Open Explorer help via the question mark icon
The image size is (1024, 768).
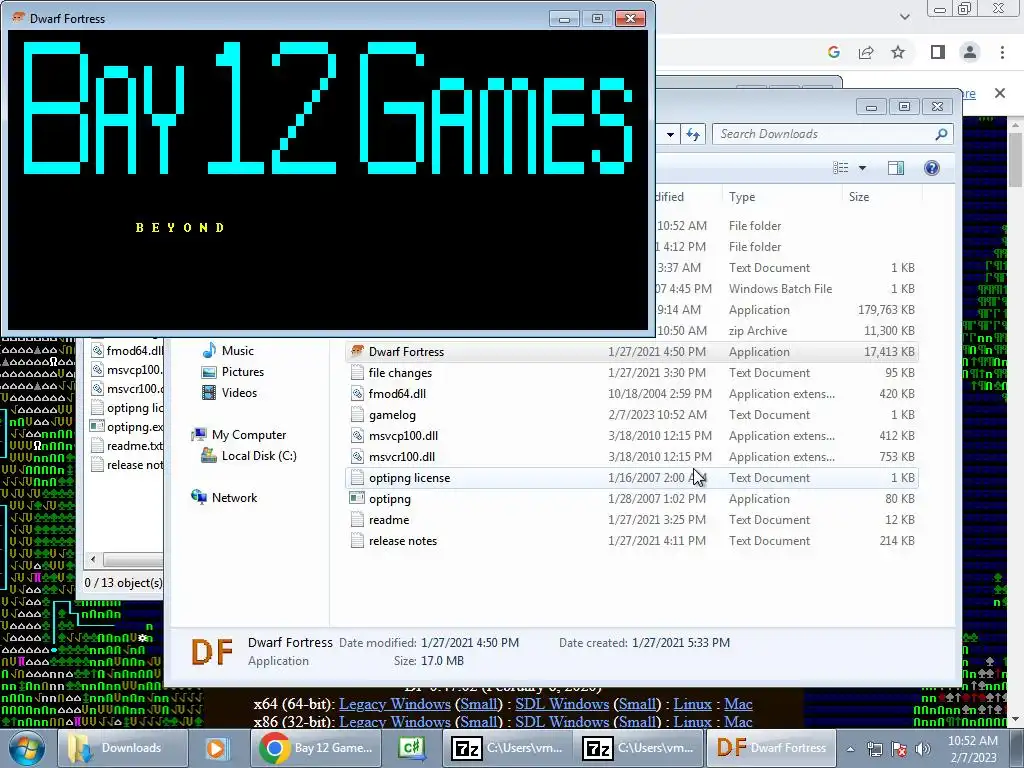(x=932, y=168)
